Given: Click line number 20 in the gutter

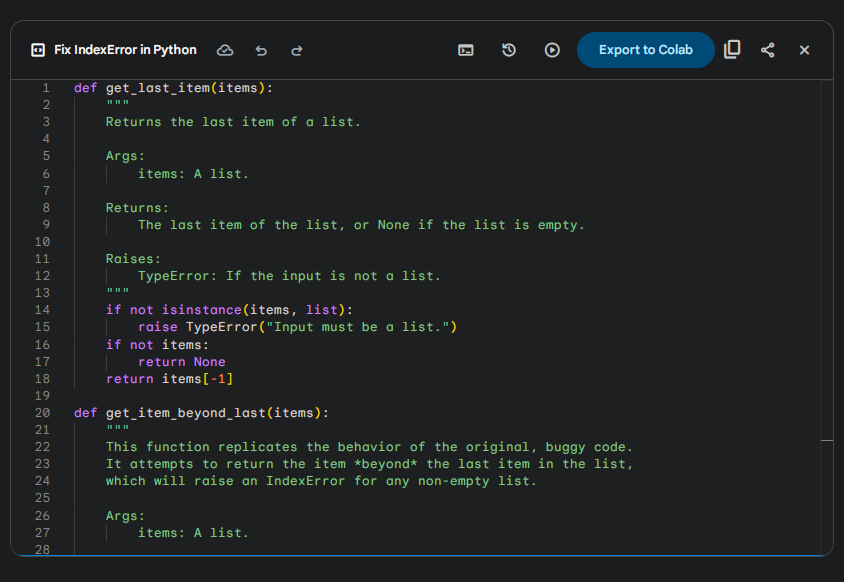Looking at the screenshot, I should pos(42,413).
